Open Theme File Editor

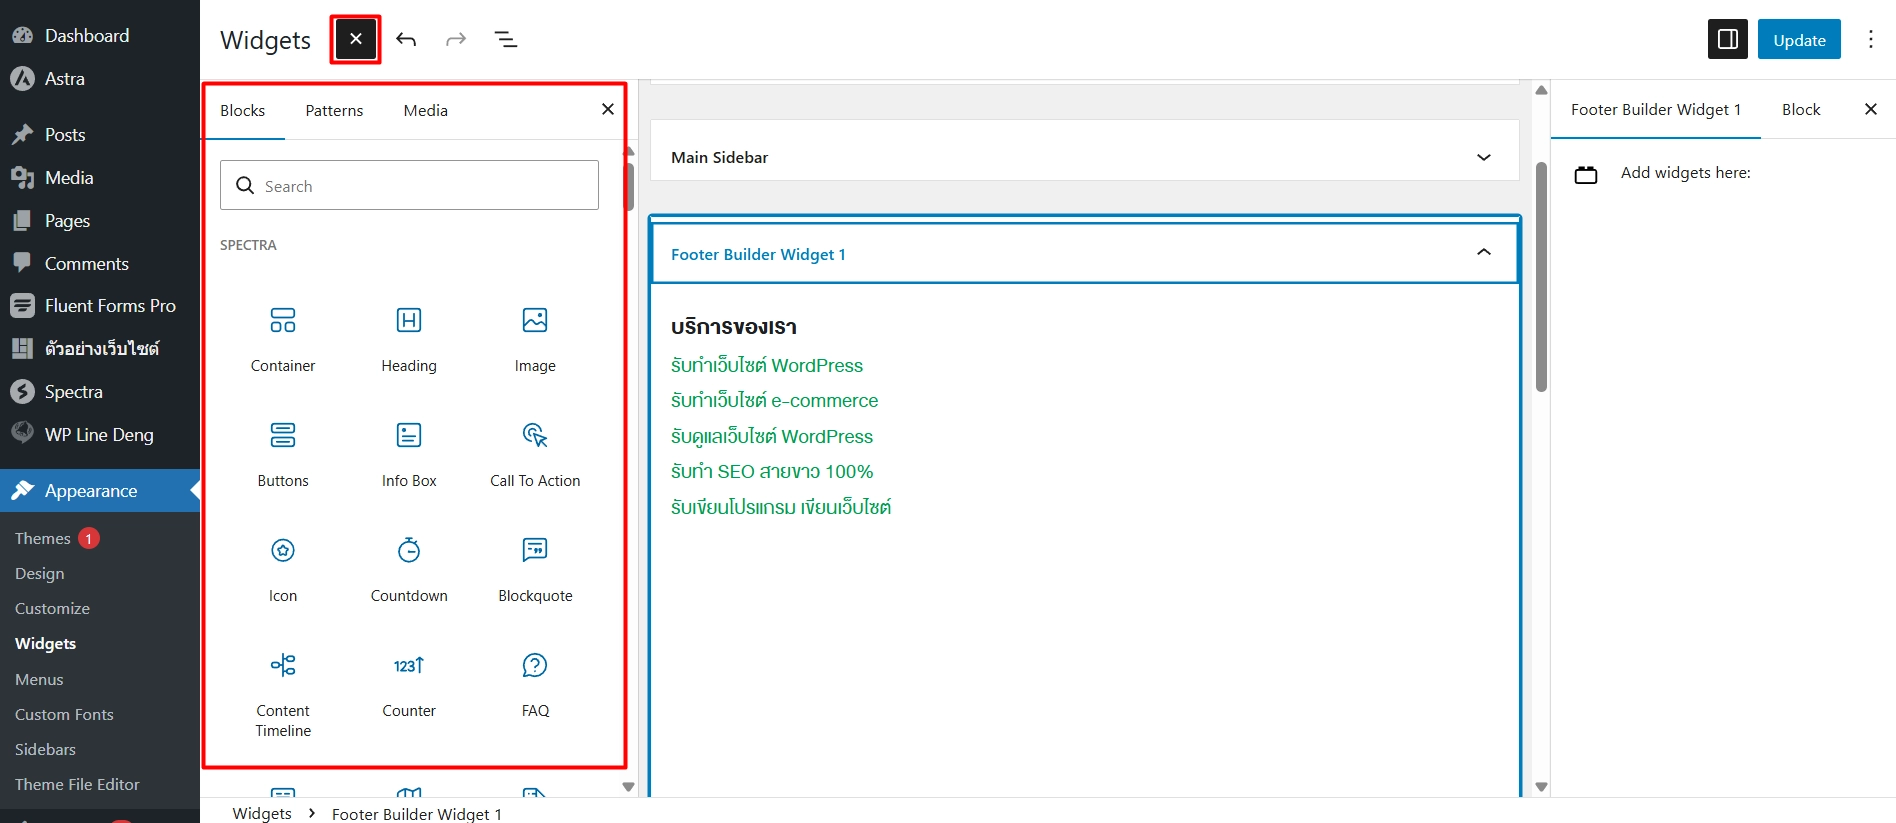coord(77,785)
